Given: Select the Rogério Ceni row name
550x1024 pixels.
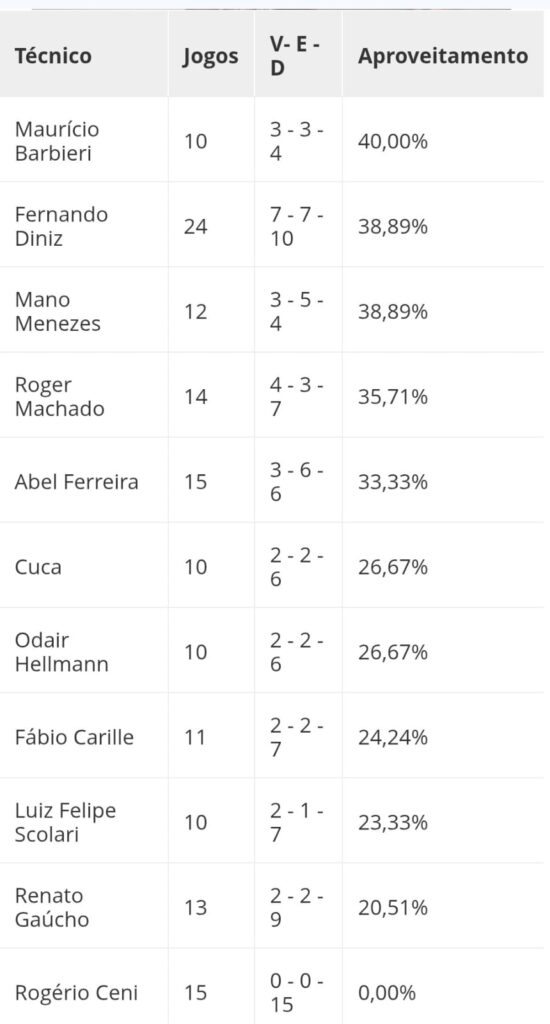Looking at the screenshot, I should tap(76, 993).
